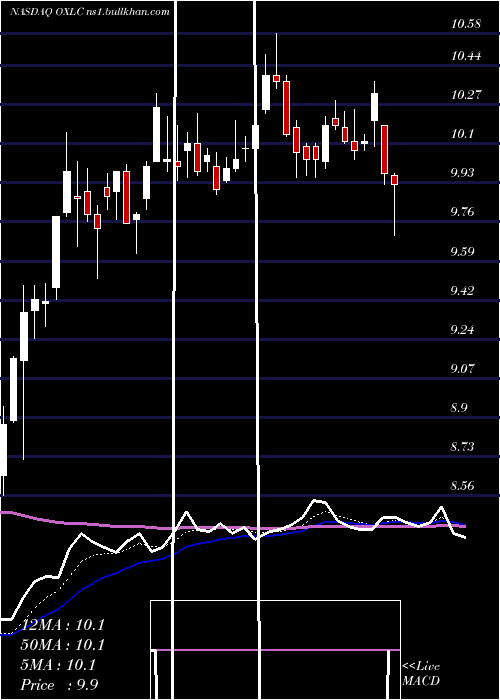Click the 8.9 price axis label
The image size is (500, 700).
[458, 408]
